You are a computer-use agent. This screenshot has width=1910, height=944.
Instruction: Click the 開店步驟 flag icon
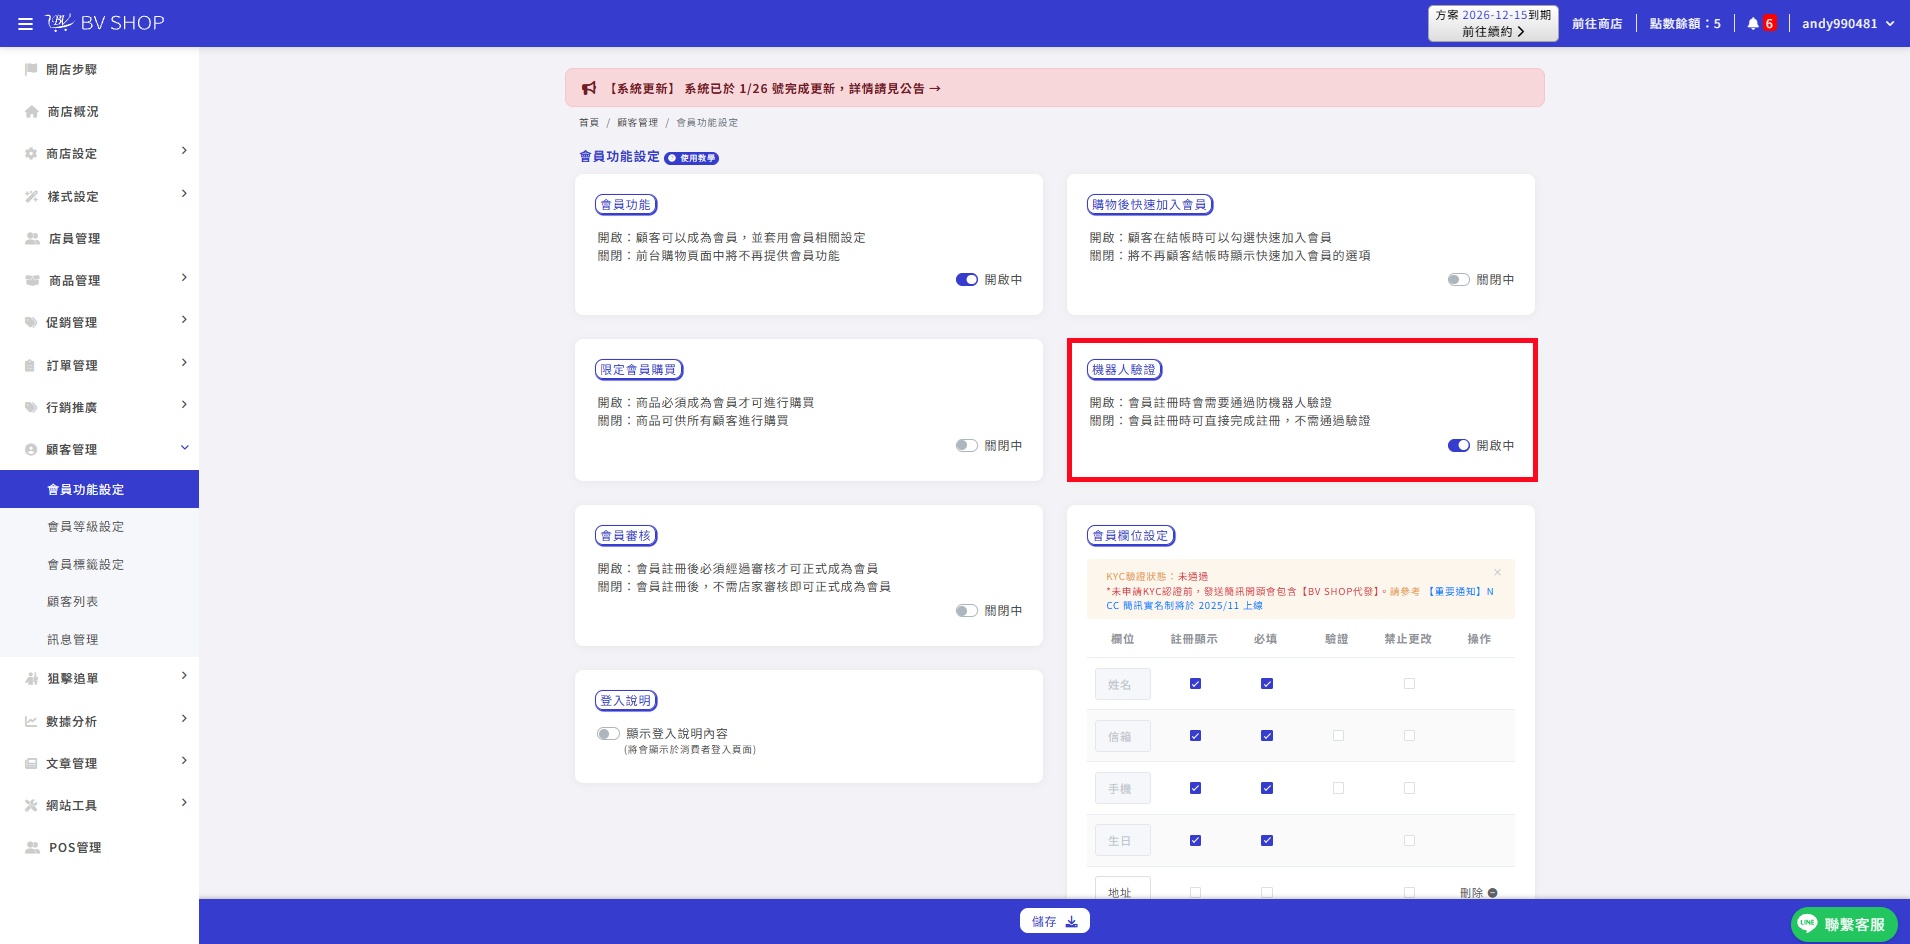click(x=31, y=70)
